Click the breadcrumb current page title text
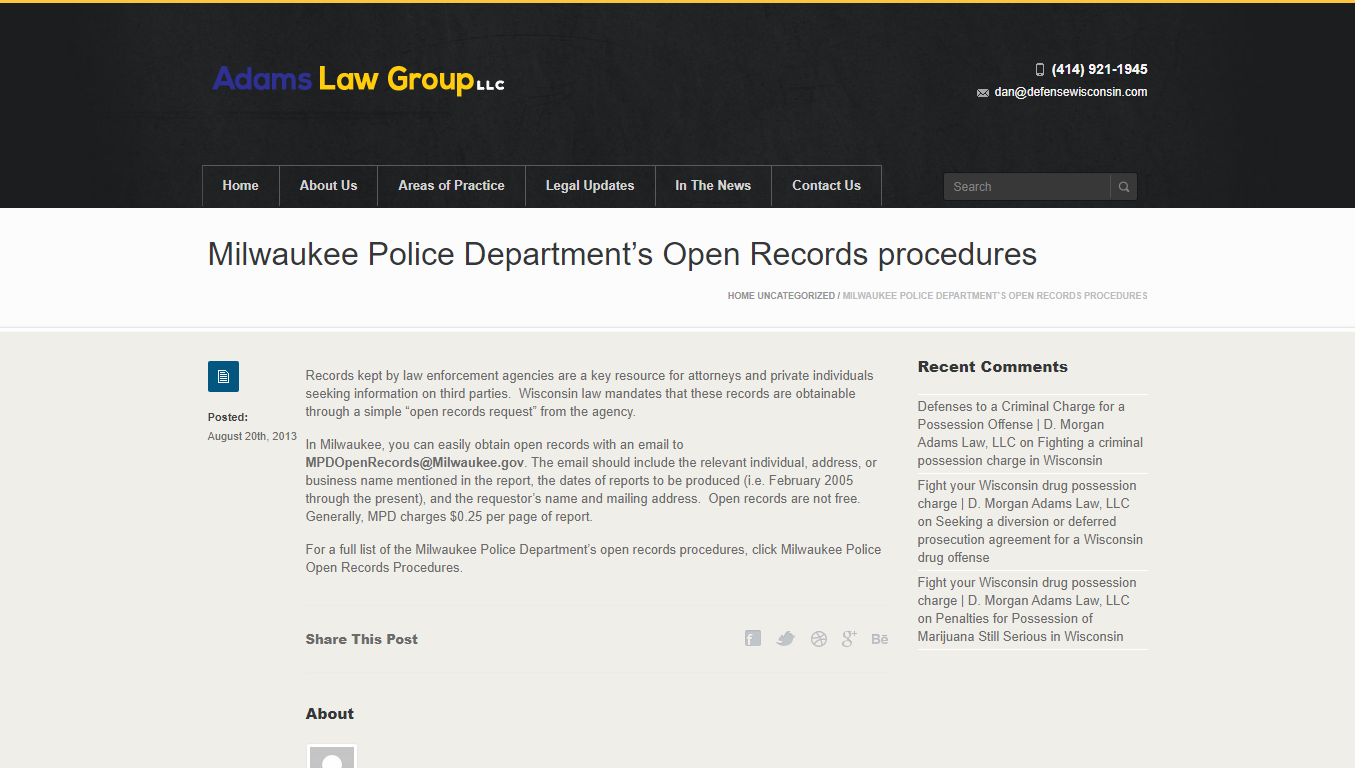This screenshot has width=1366, height=768. 995,296
